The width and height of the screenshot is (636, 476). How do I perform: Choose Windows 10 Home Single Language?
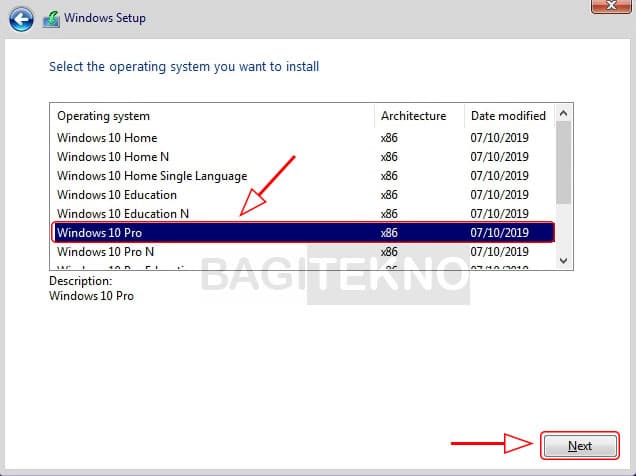(302, 176)
